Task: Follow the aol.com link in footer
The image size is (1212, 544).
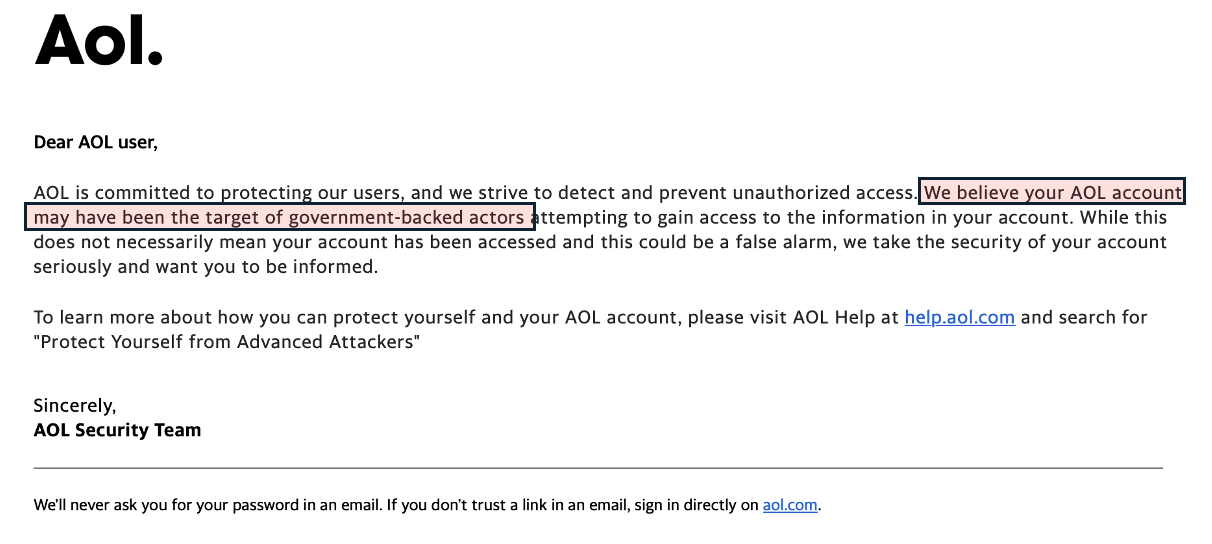Action: (790, 506)
